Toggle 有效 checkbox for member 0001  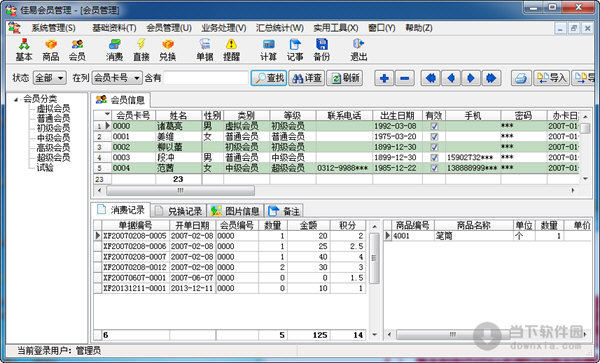click(x=434, y=137)
